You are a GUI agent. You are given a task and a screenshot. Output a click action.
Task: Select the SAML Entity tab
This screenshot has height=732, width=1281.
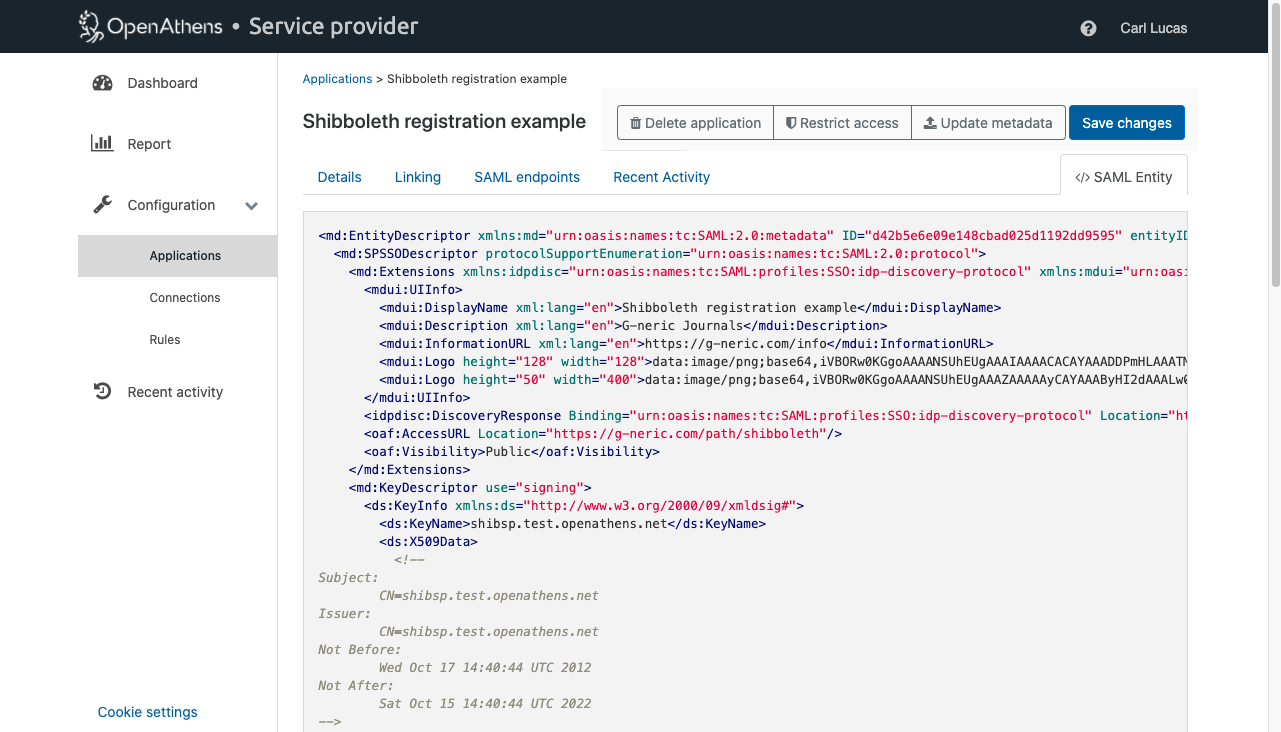[x=1123, y=177]
